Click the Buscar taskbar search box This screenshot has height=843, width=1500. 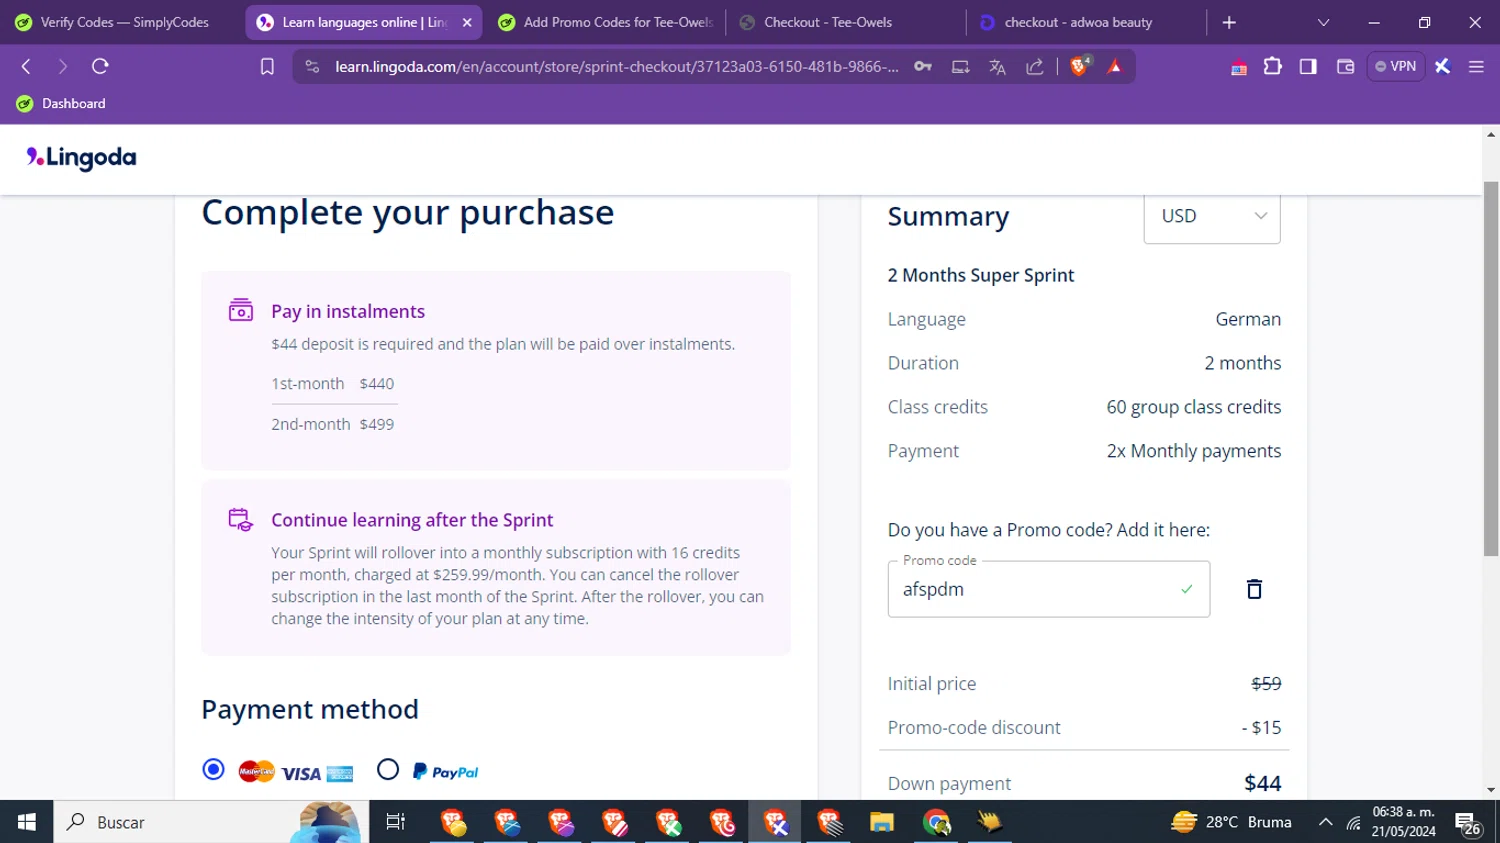tap(210, 822)
